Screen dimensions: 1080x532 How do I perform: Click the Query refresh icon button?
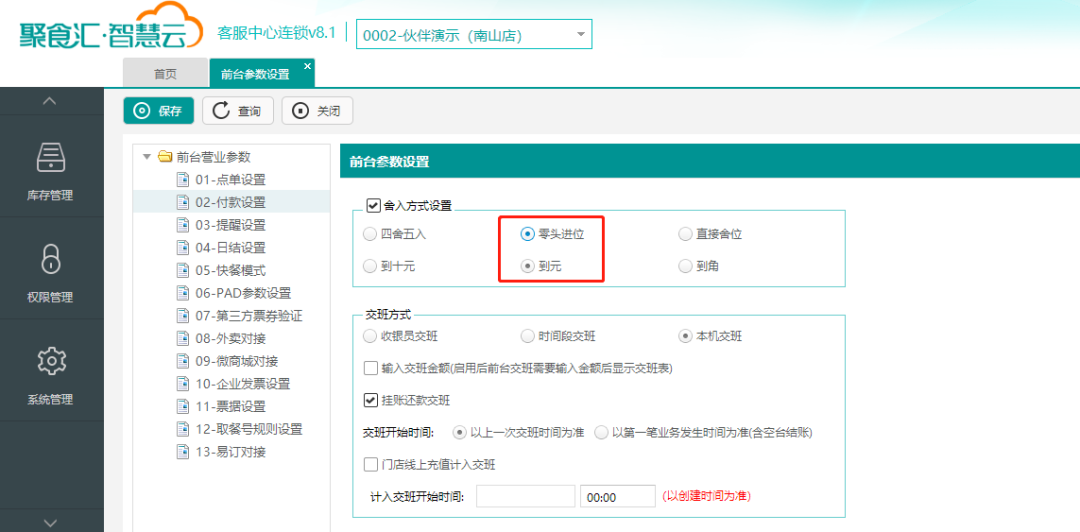222,111
